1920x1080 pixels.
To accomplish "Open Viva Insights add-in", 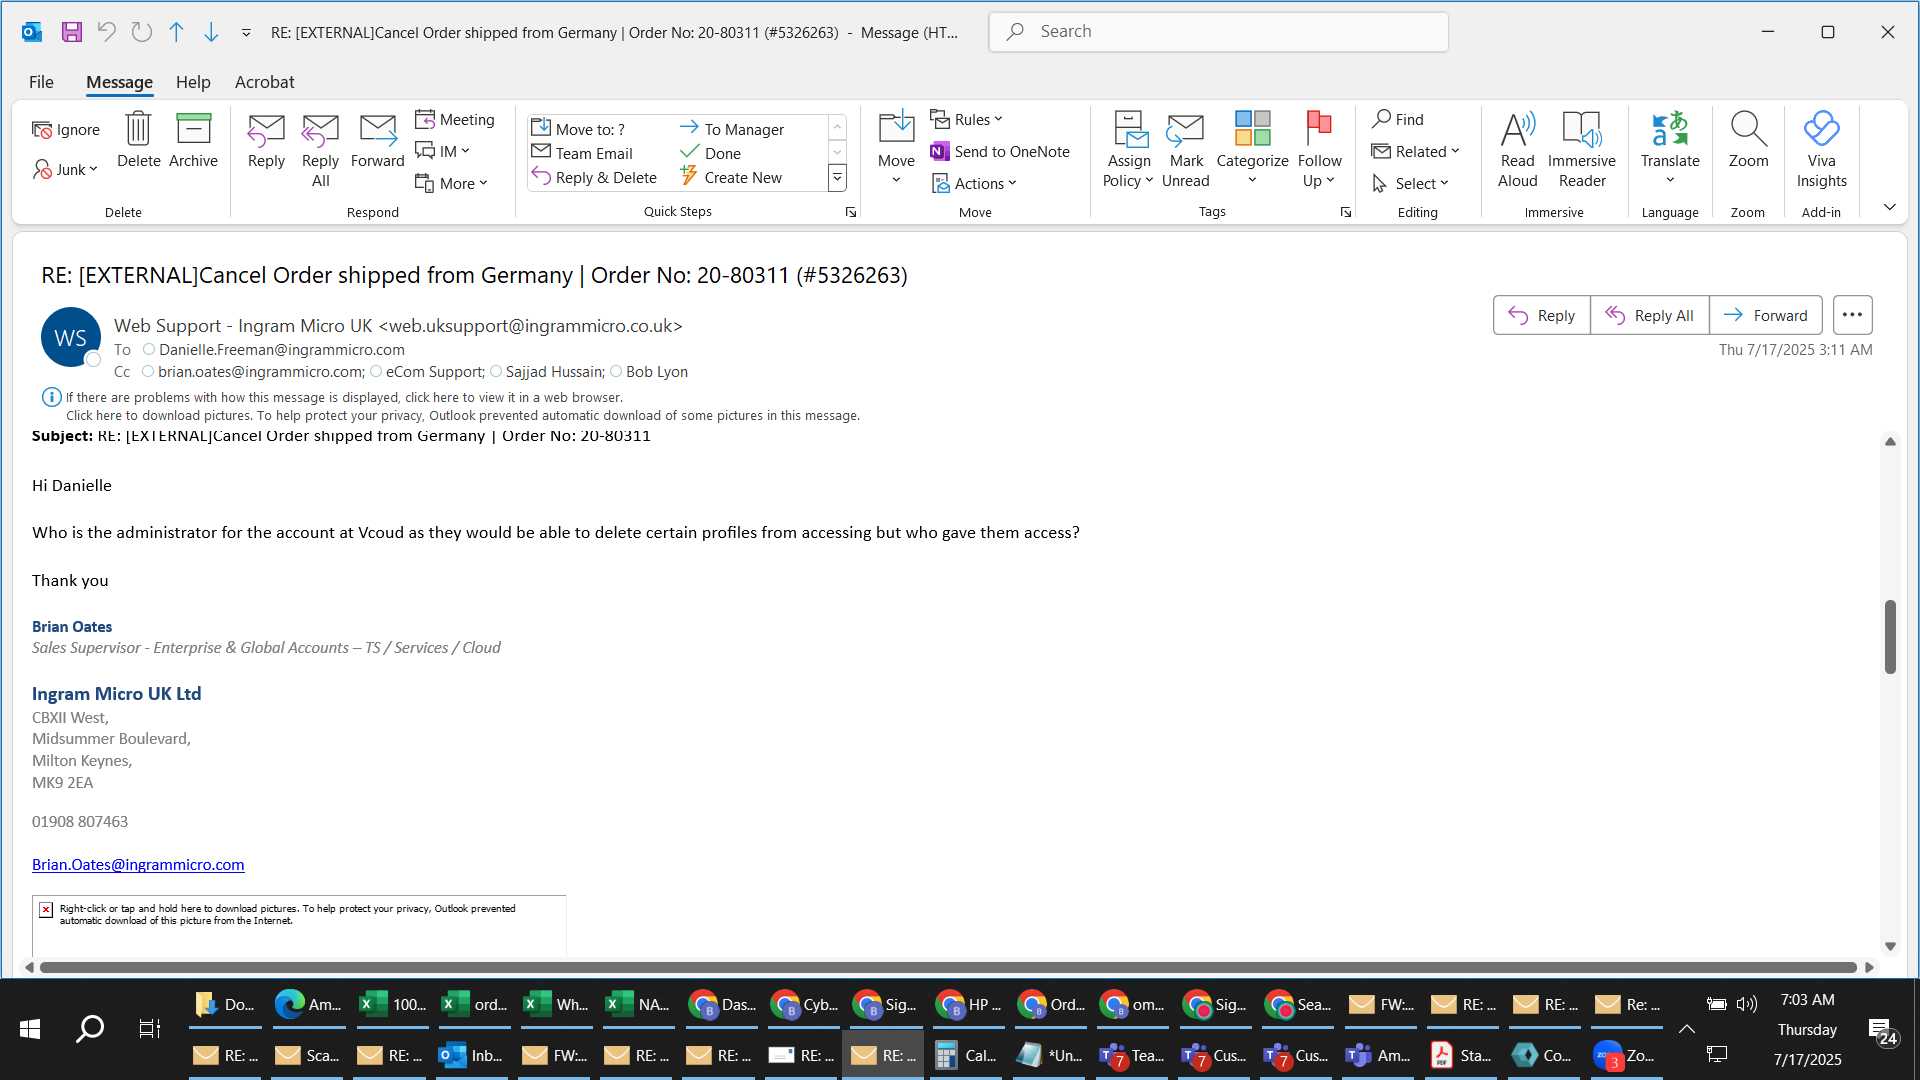I will pos(1821,150).
